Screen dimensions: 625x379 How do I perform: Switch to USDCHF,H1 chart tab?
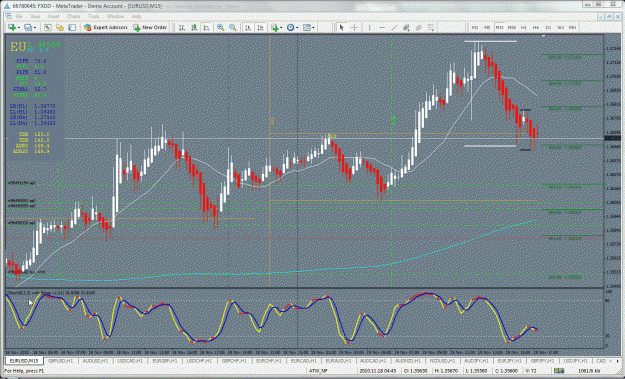[199, 361]
